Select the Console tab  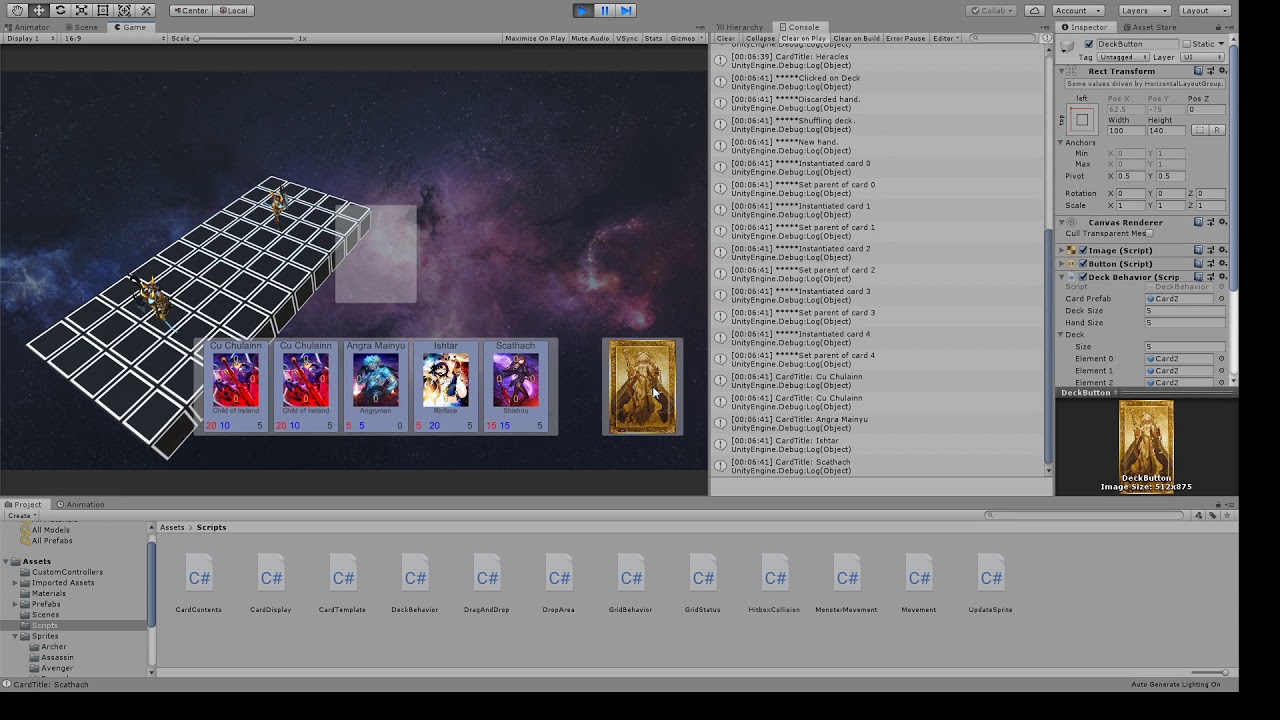[799, 27]
